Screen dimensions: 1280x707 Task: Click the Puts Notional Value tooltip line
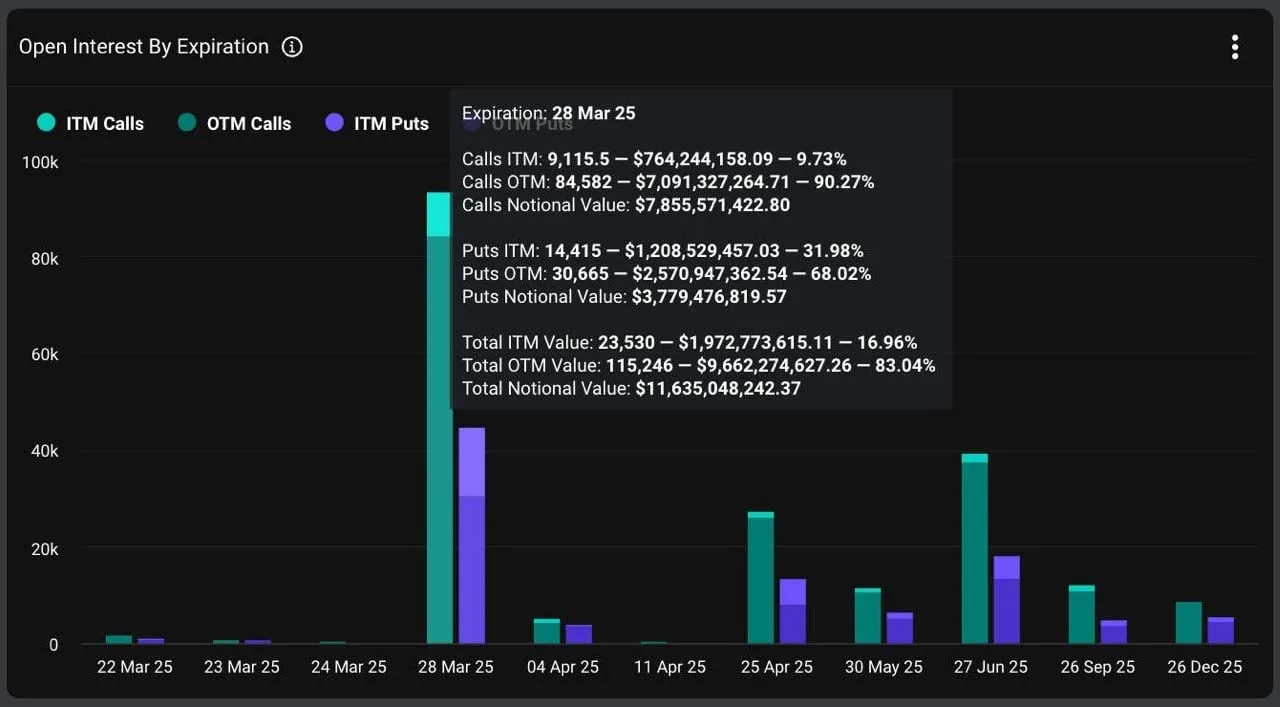[x=624, y=297]
